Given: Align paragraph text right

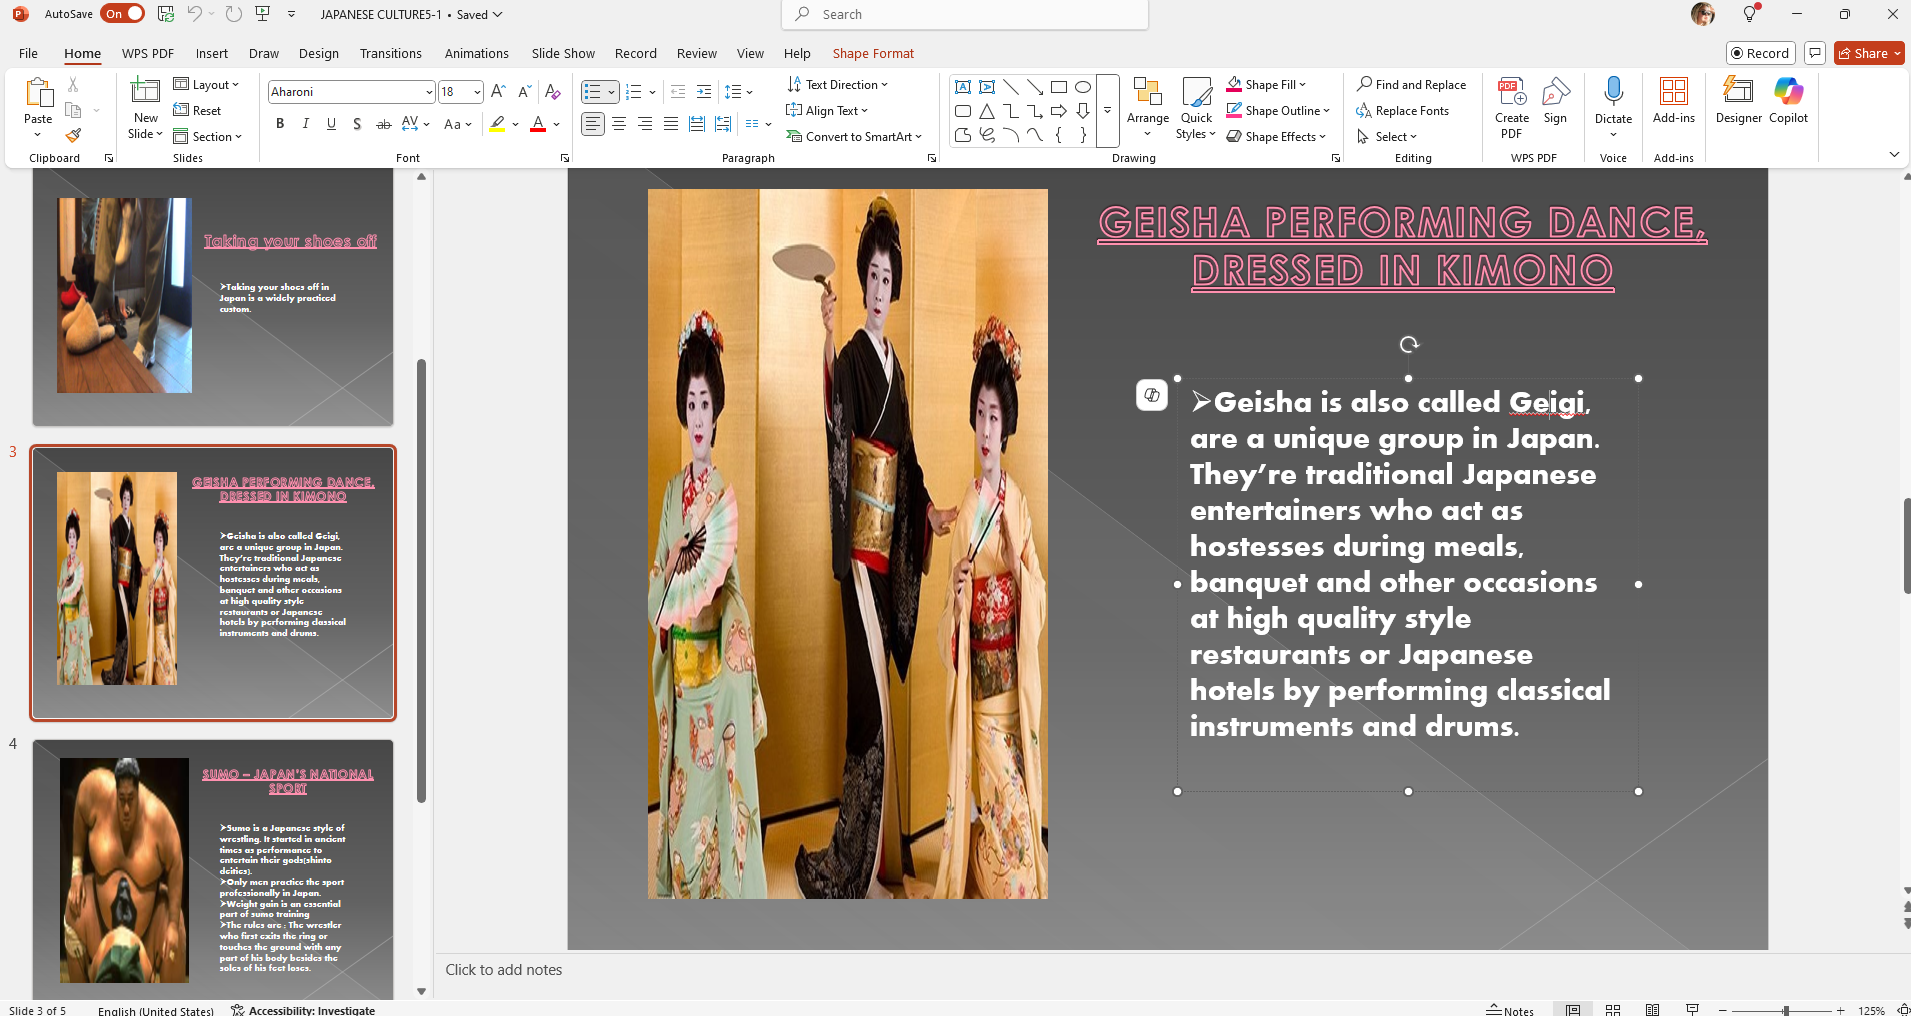Looking at the screenshot, I should click(x=645, y=124).
